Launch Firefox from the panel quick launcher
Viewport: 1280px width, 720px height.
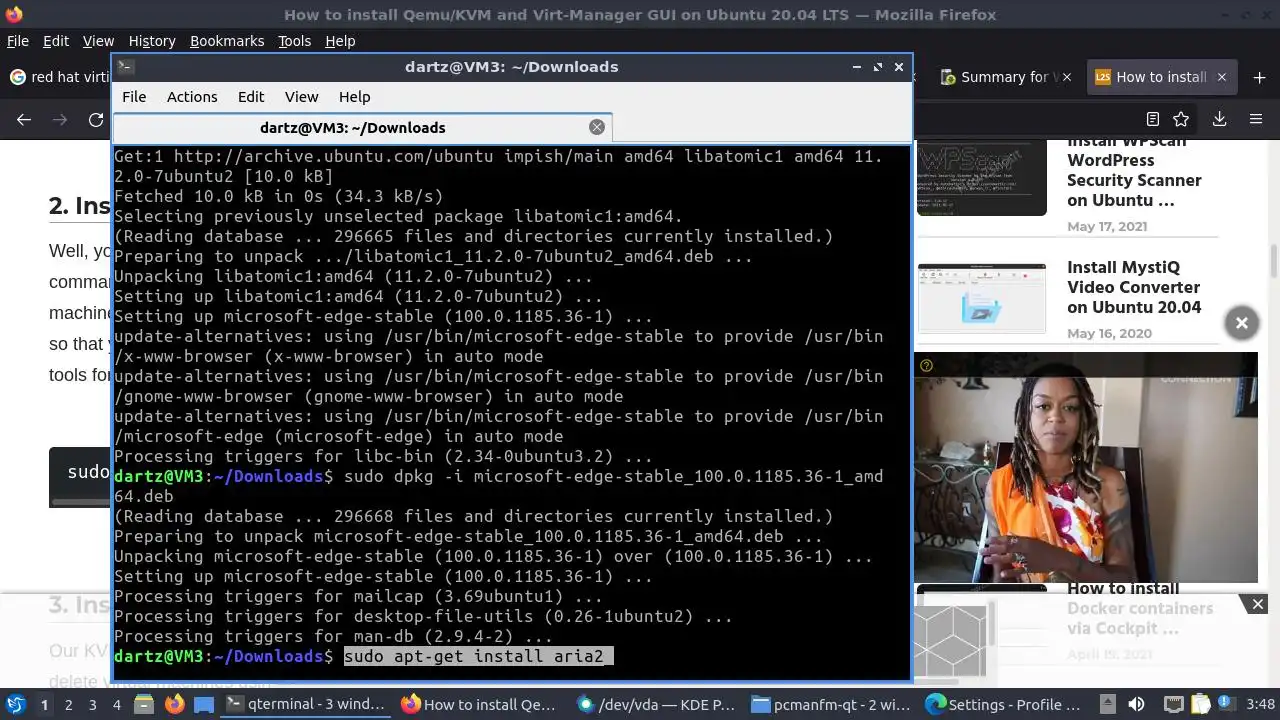175,704
